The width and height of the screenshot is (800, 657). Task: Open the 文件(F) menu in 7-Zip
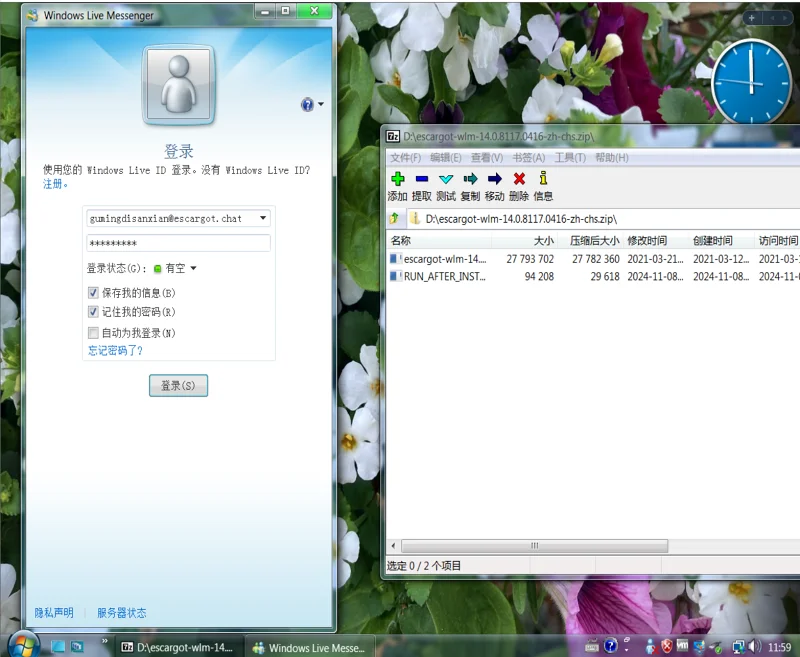(406, 158)
